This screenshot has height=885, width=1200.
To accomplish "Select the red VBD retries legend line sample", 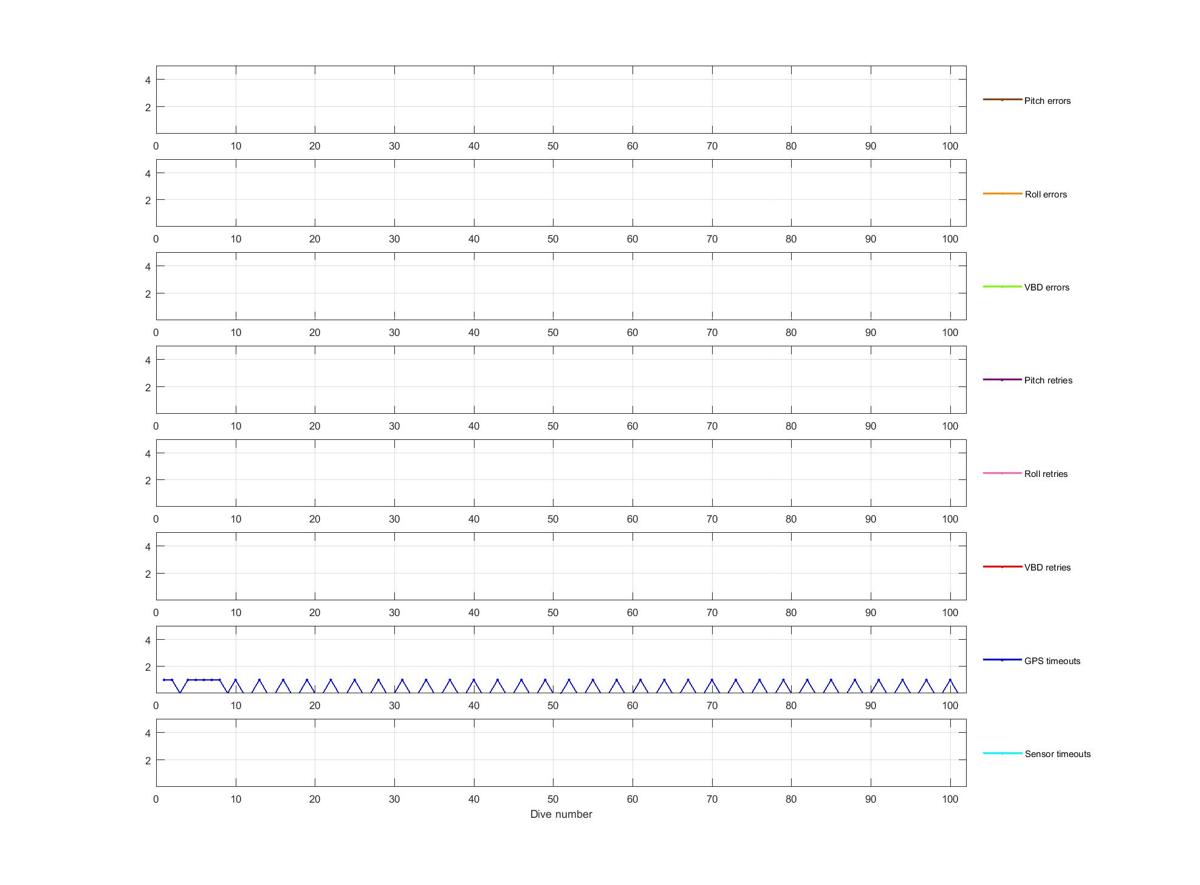I will point(1002,567).
